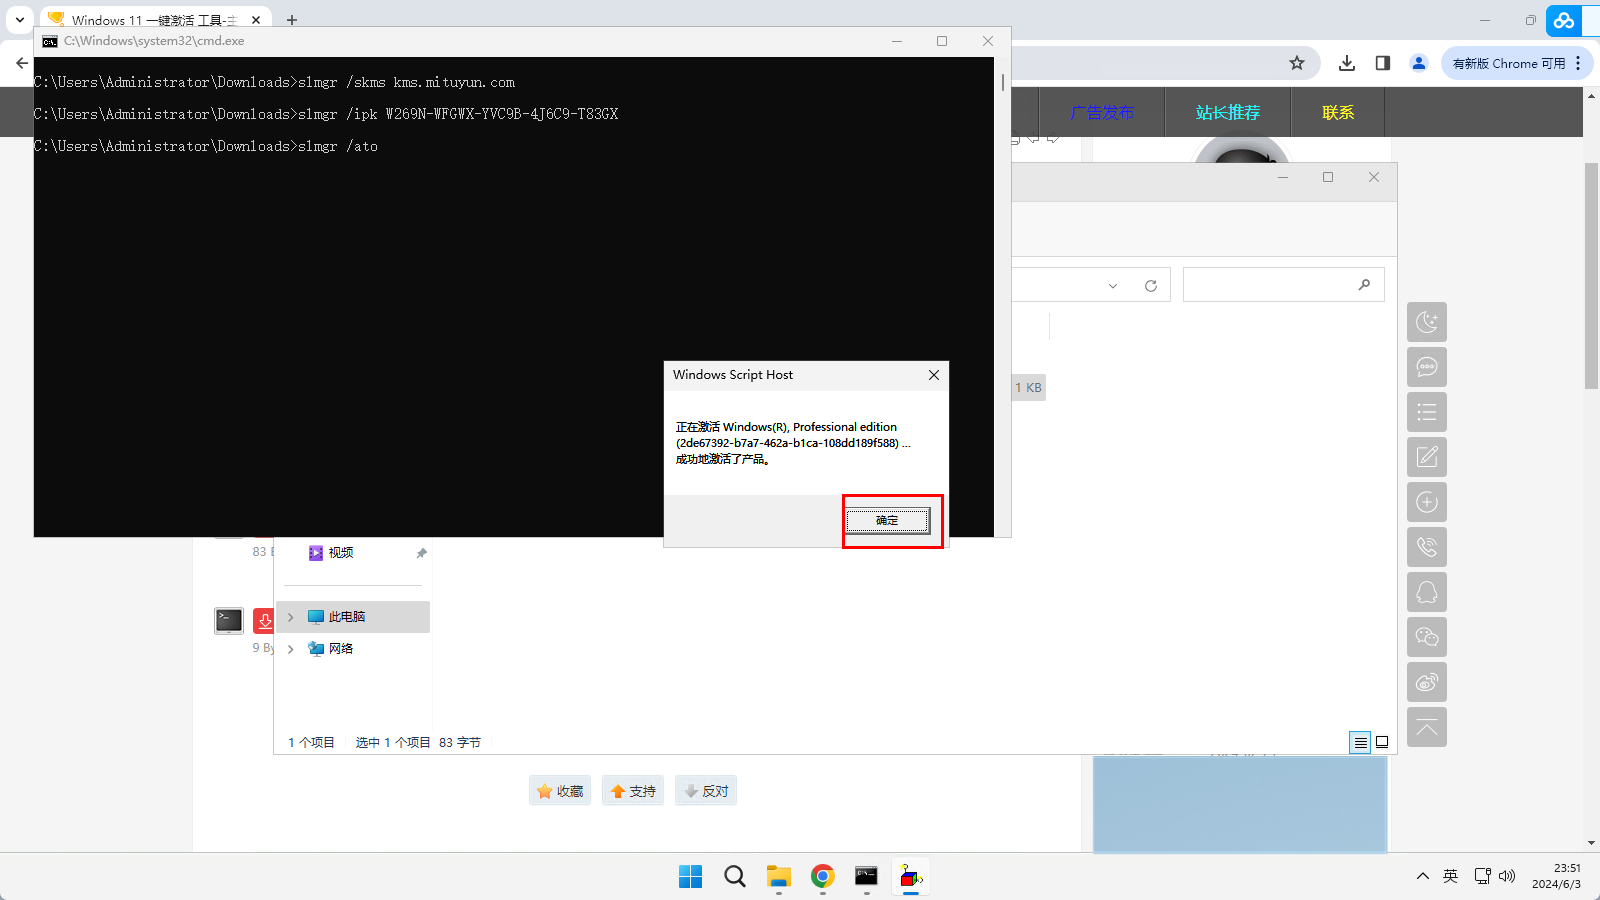Open Chrome three-dot menu
Screen dimensions: 1600x900
[x=1578, y=63]
